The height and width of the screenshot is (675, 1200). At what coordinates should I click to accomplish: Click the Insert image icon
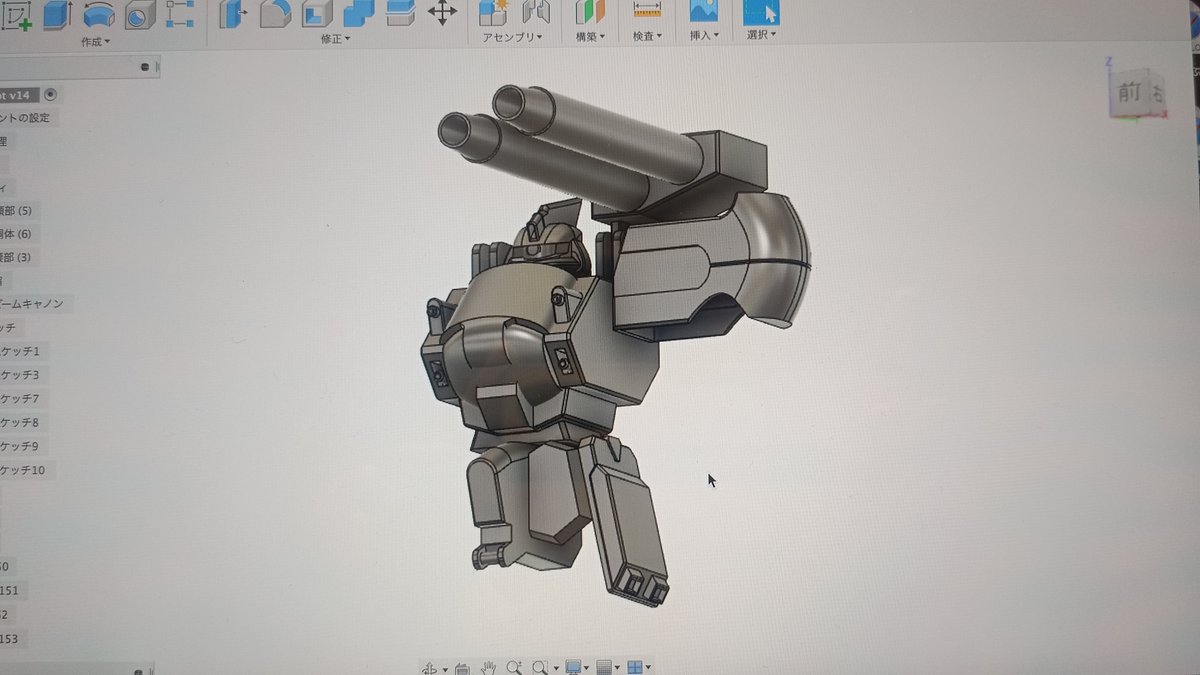704,11
